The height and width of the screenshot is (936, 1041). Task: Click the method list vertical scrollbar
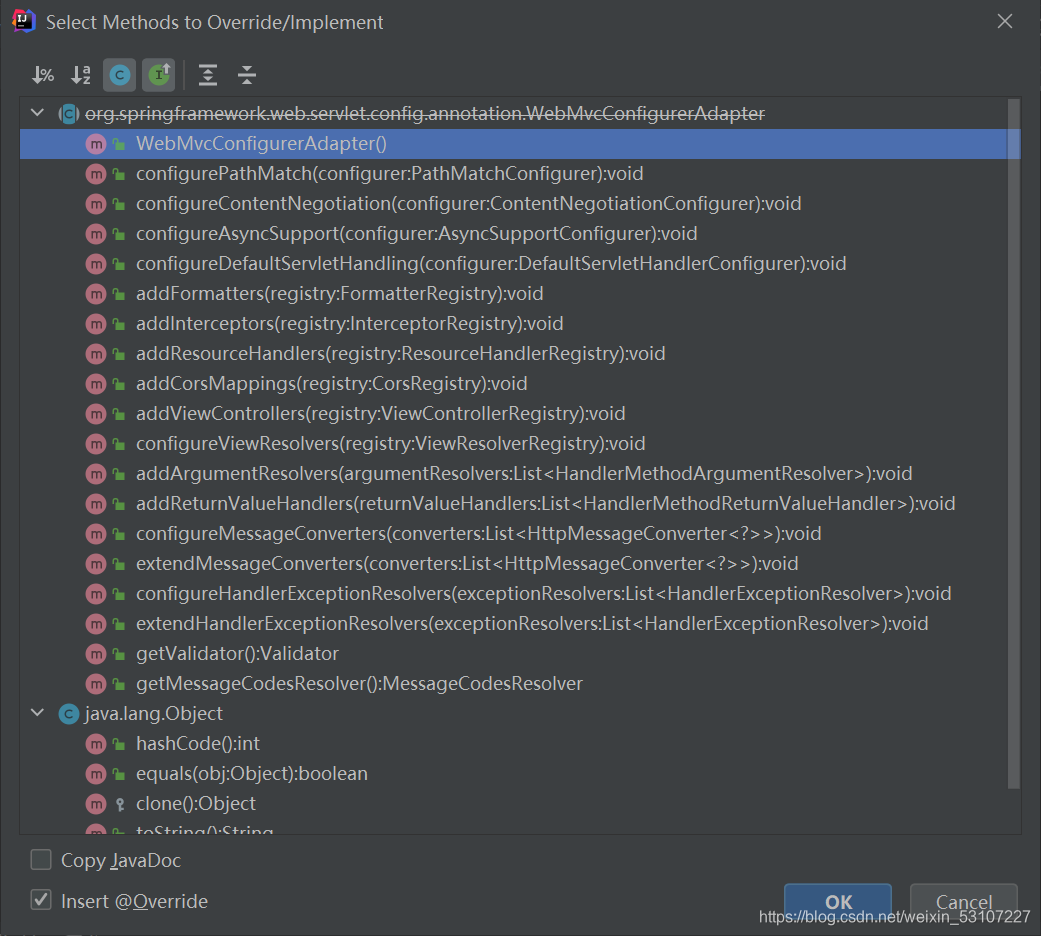point(1013,444)
